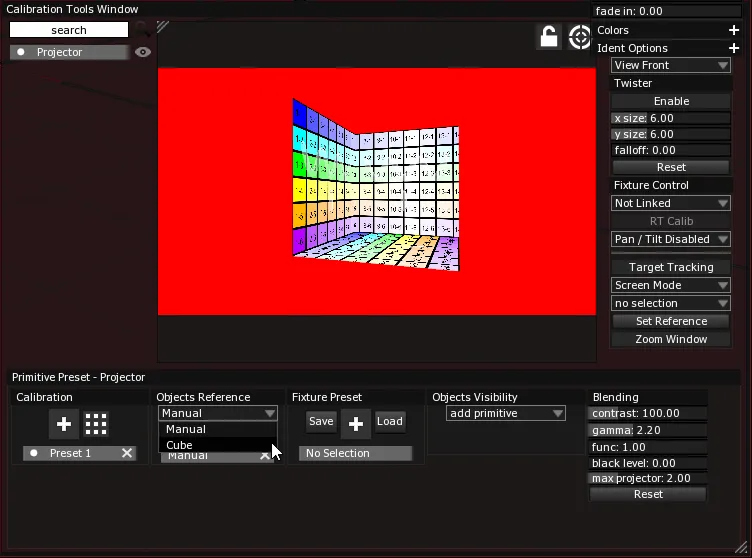
Task: Open the no selection dropdown
Action: [x=670, y=303]
